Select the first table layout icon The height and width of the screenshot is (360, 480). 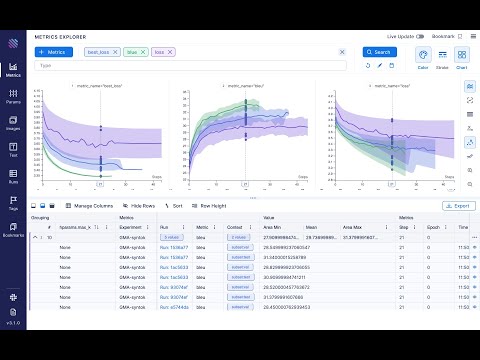pyautogui.click(x=33, y=206)
